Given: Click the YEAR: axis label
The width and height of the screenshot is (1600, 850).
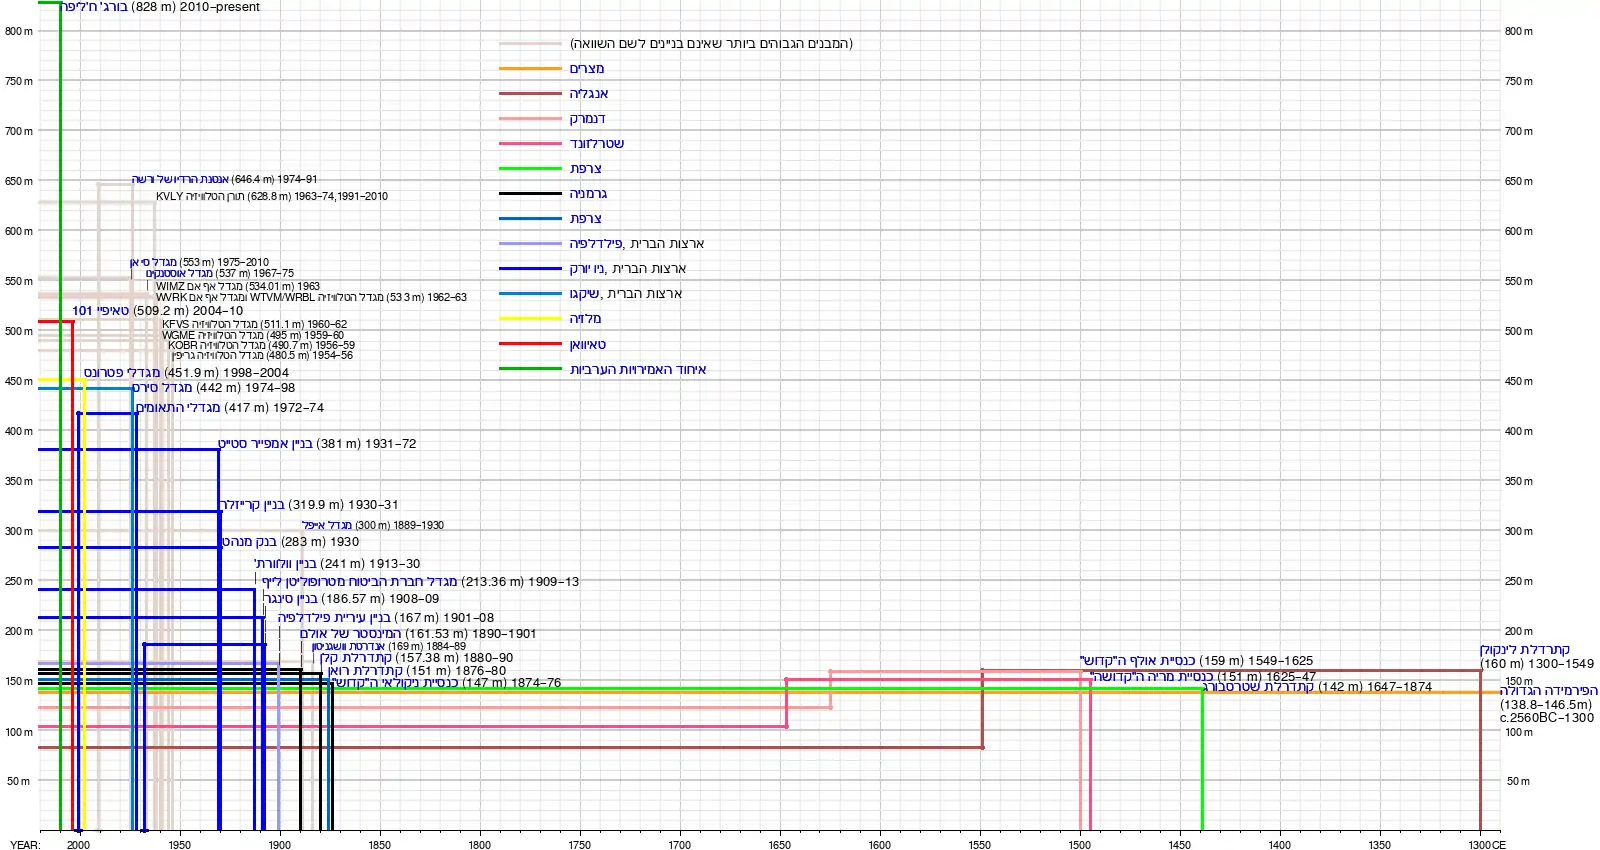Looking at the screenshot, I should click(25, 845).
